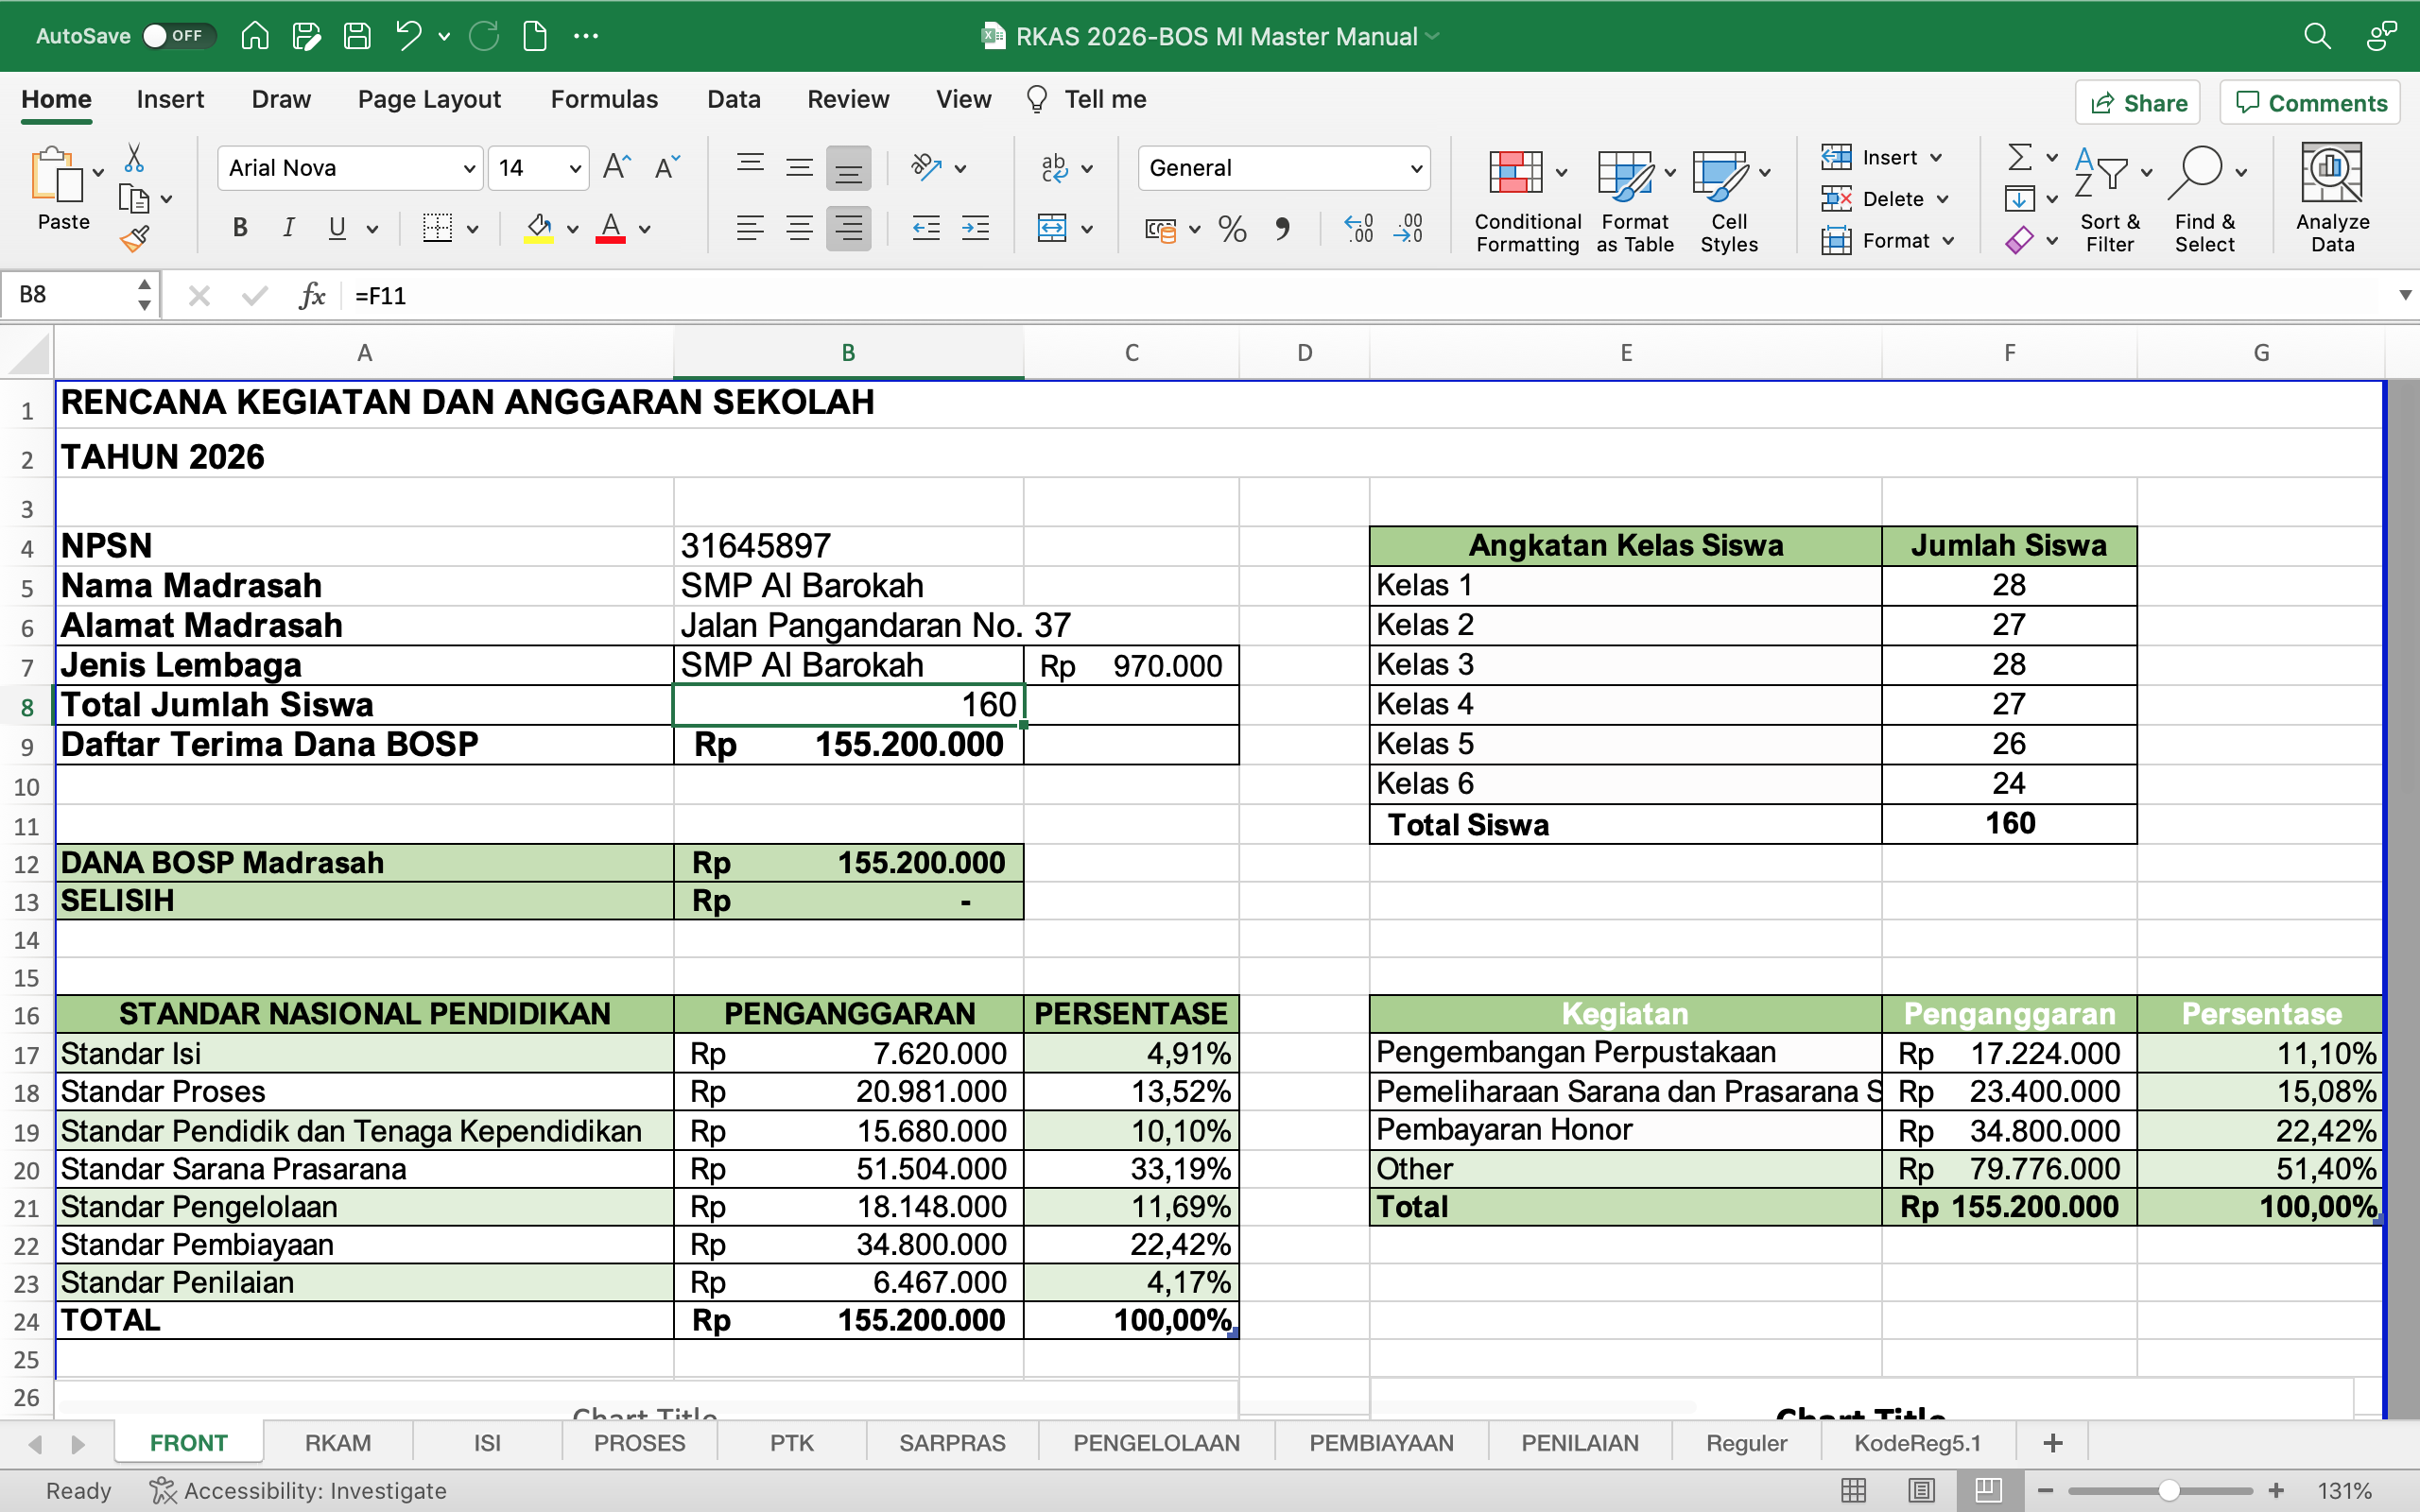Click the Comments button

point(2309,102)
